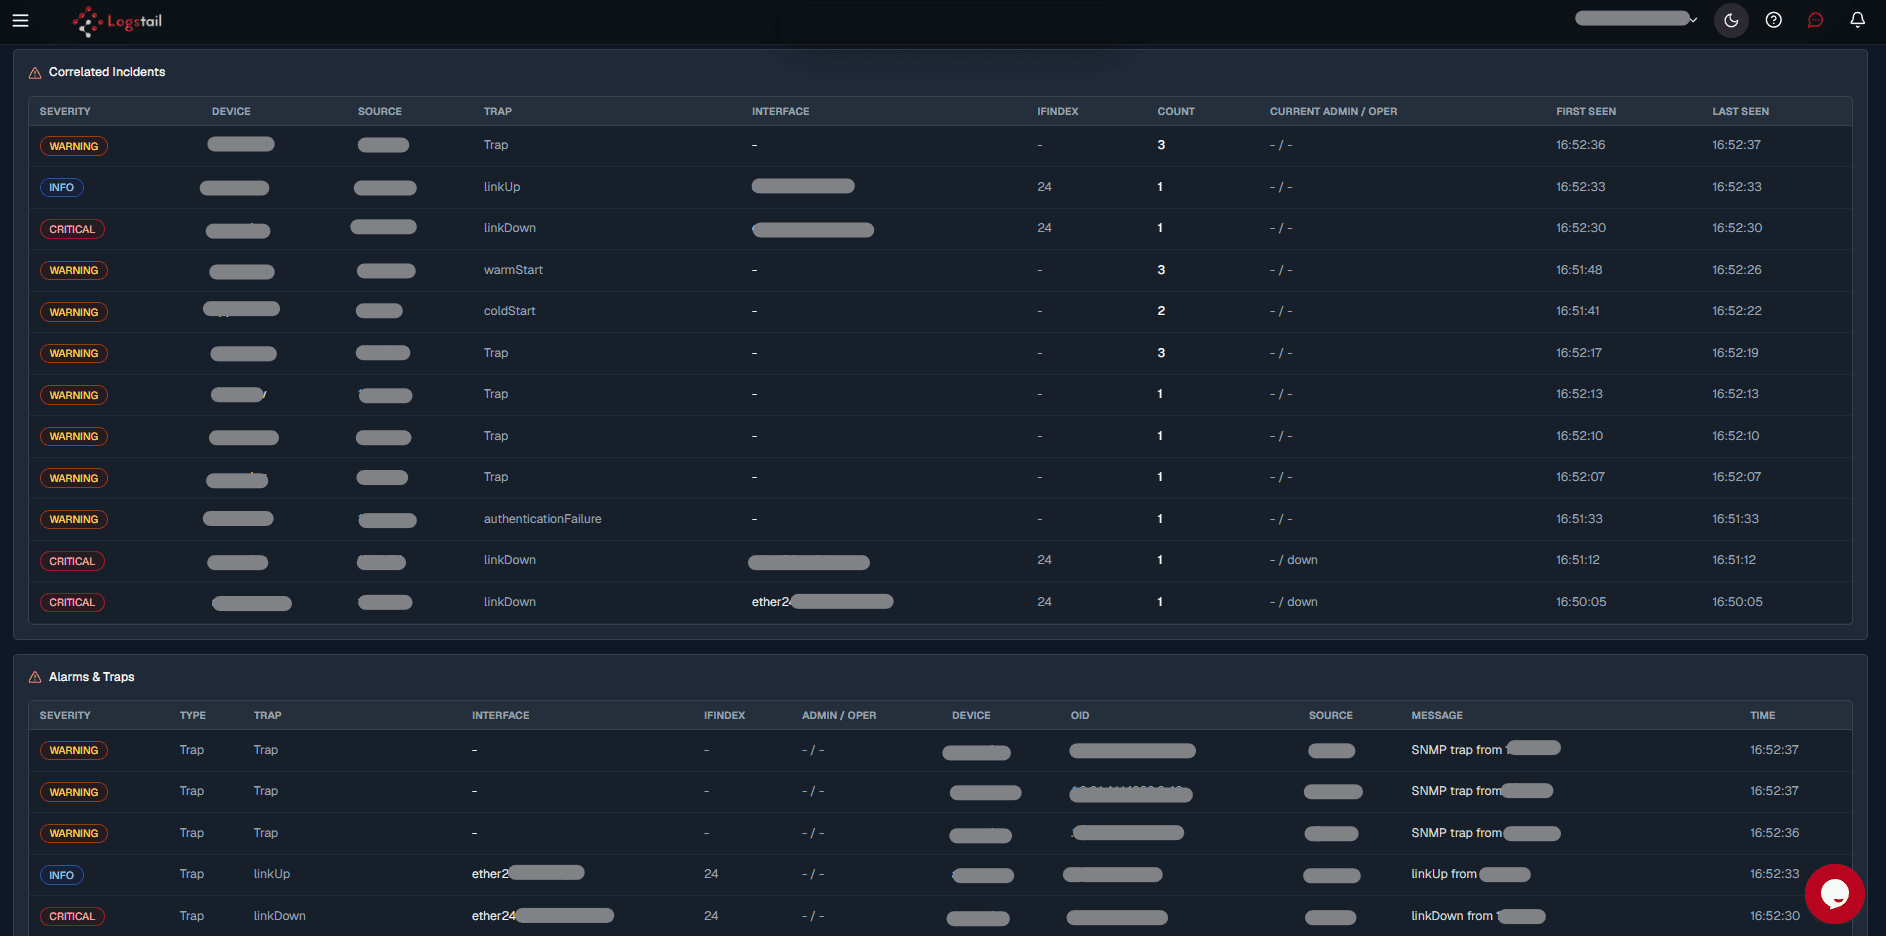This screenshot has height=936, width=1886.
Task: Sort alarms by OID column header
Action: [x=1080, y=715]
